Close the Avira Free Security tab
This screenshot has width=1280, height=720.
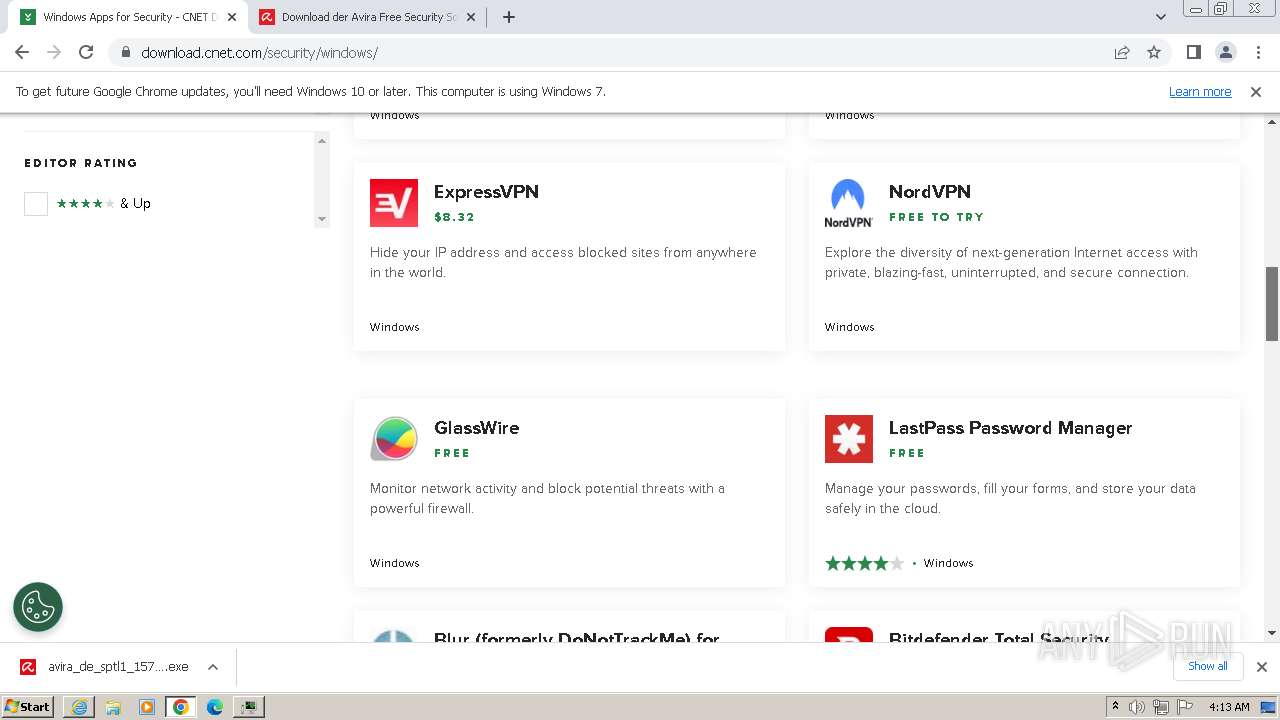[x=471, y=17]
